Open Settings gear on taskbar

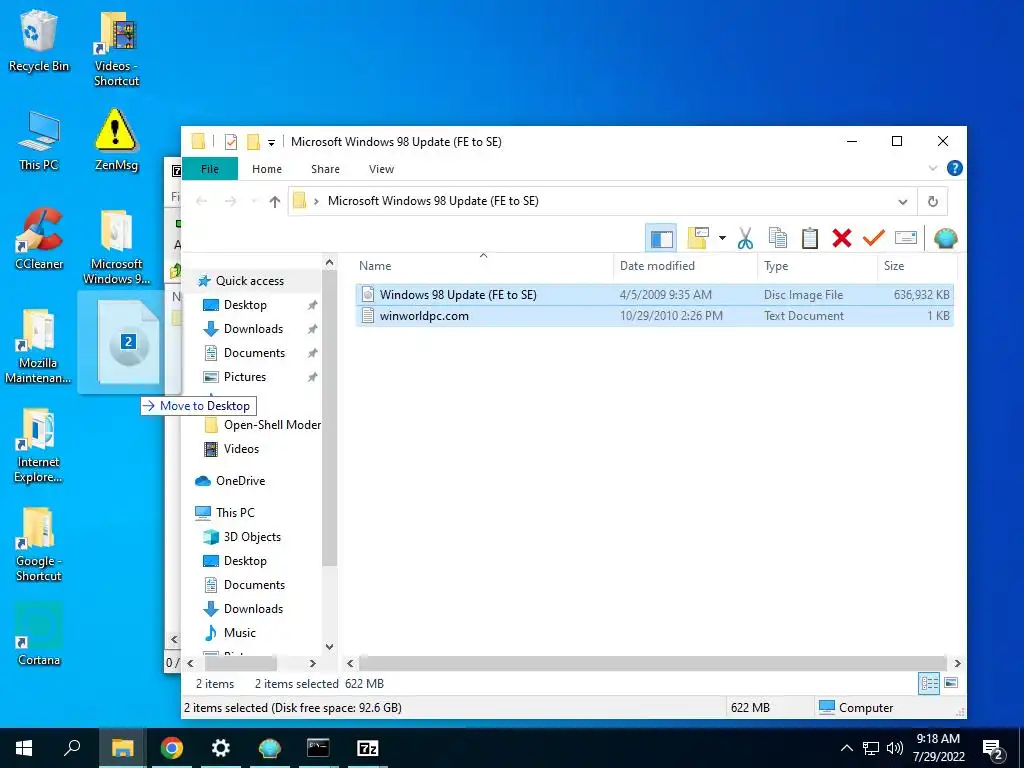pyautogui.click(x=221, y=748)
